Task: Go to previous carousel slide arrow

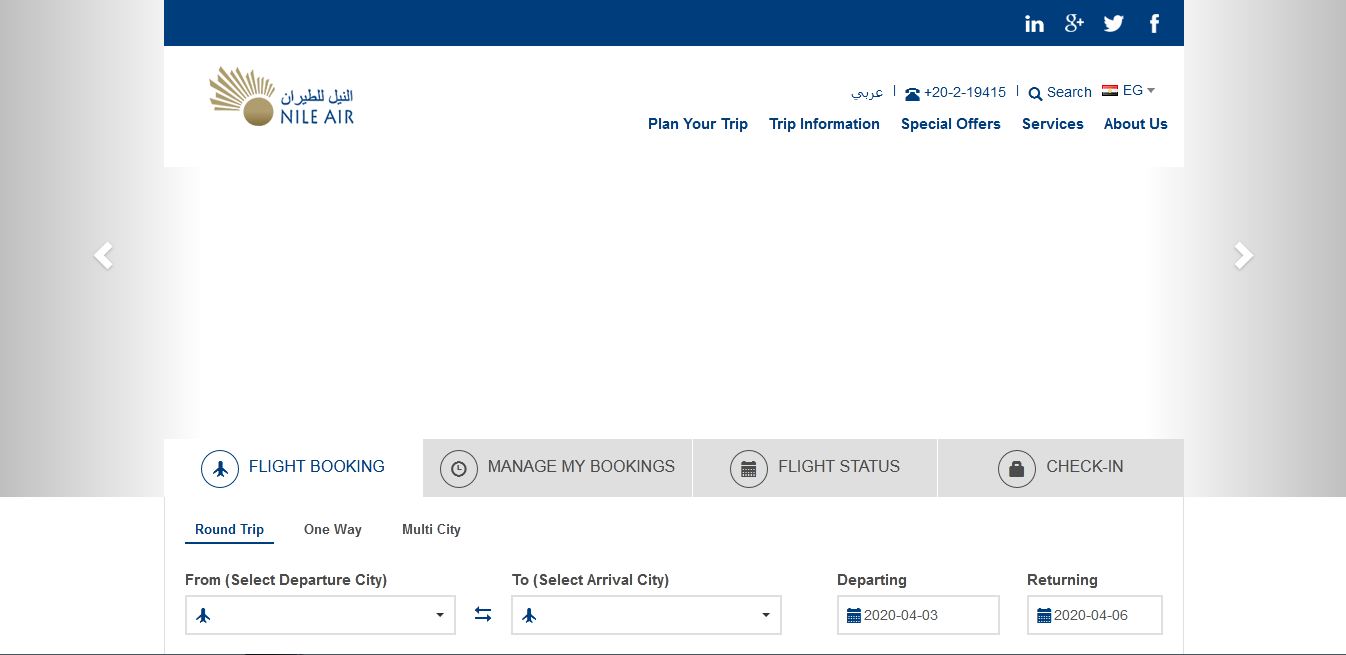Action: pyautogui.click(x=103, y=256)
